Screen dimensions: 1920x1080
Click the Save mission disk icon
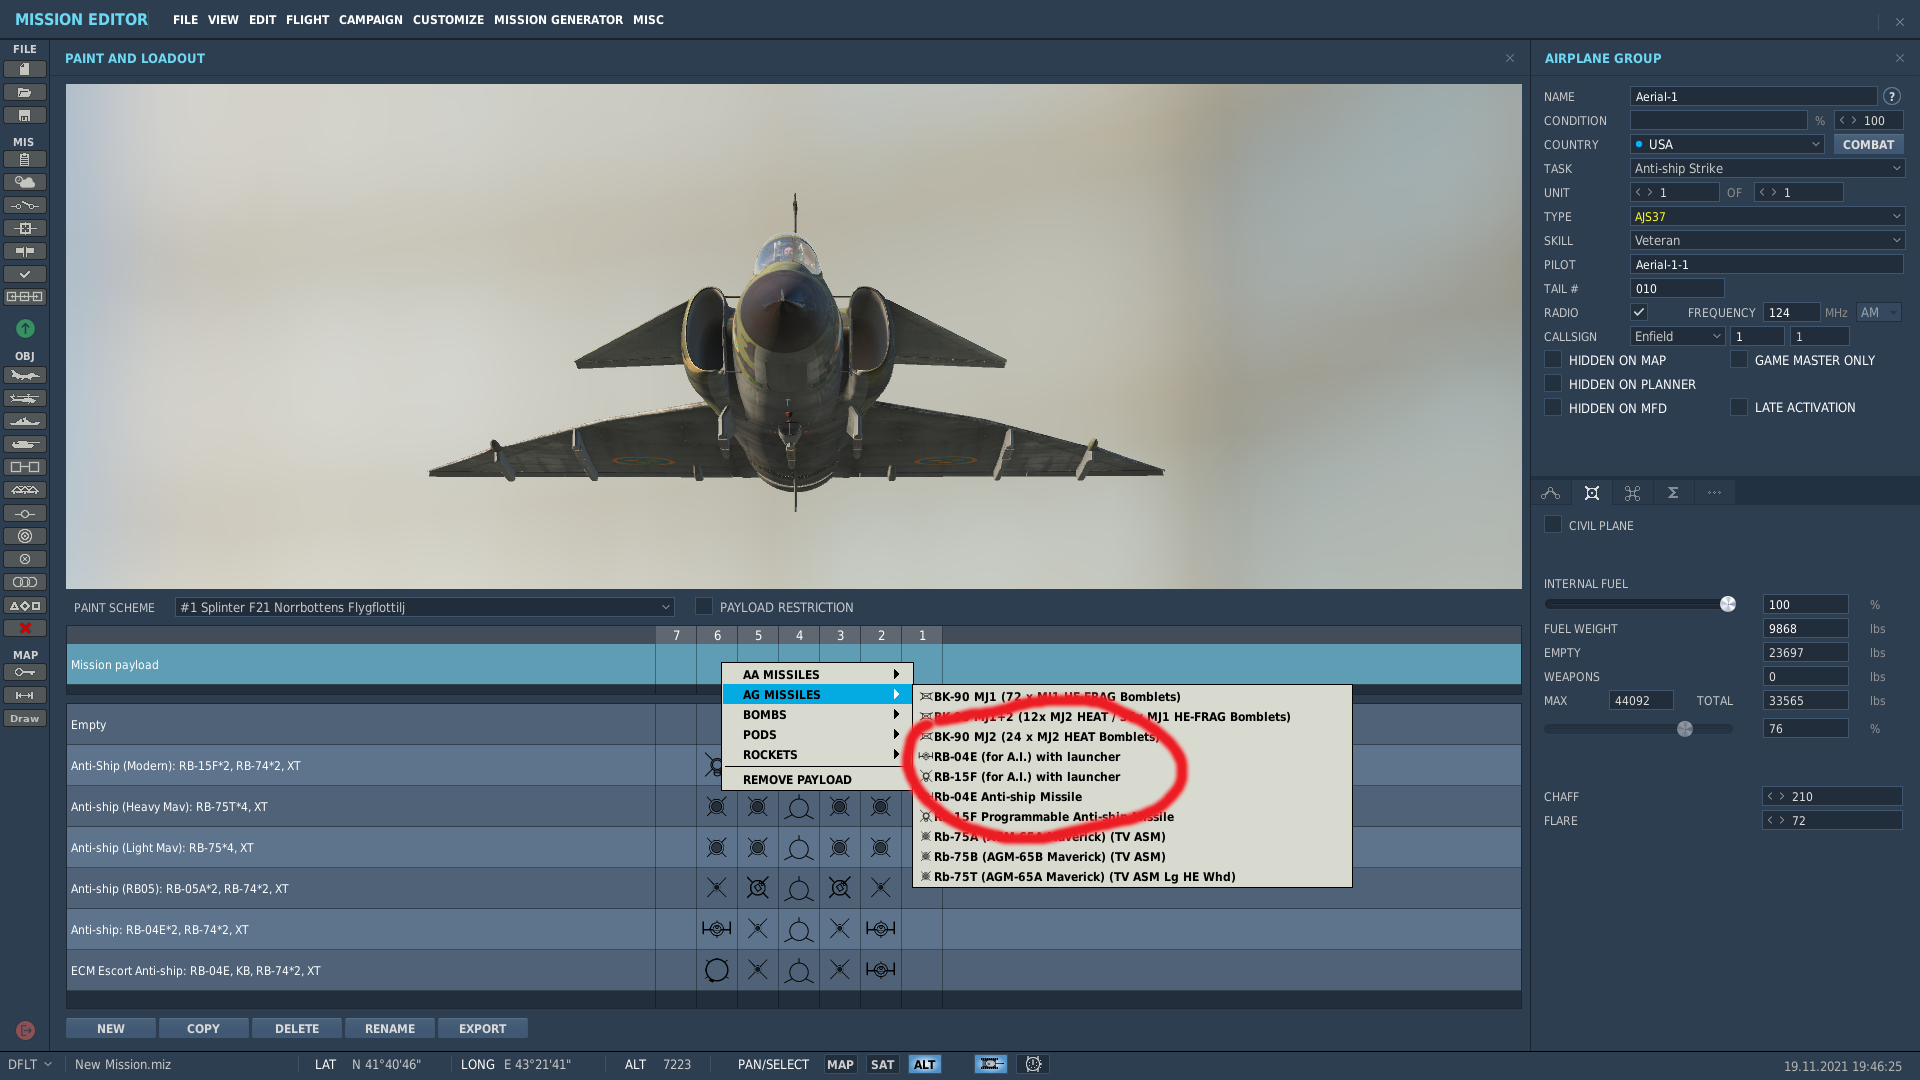click(x=25, y=116)
